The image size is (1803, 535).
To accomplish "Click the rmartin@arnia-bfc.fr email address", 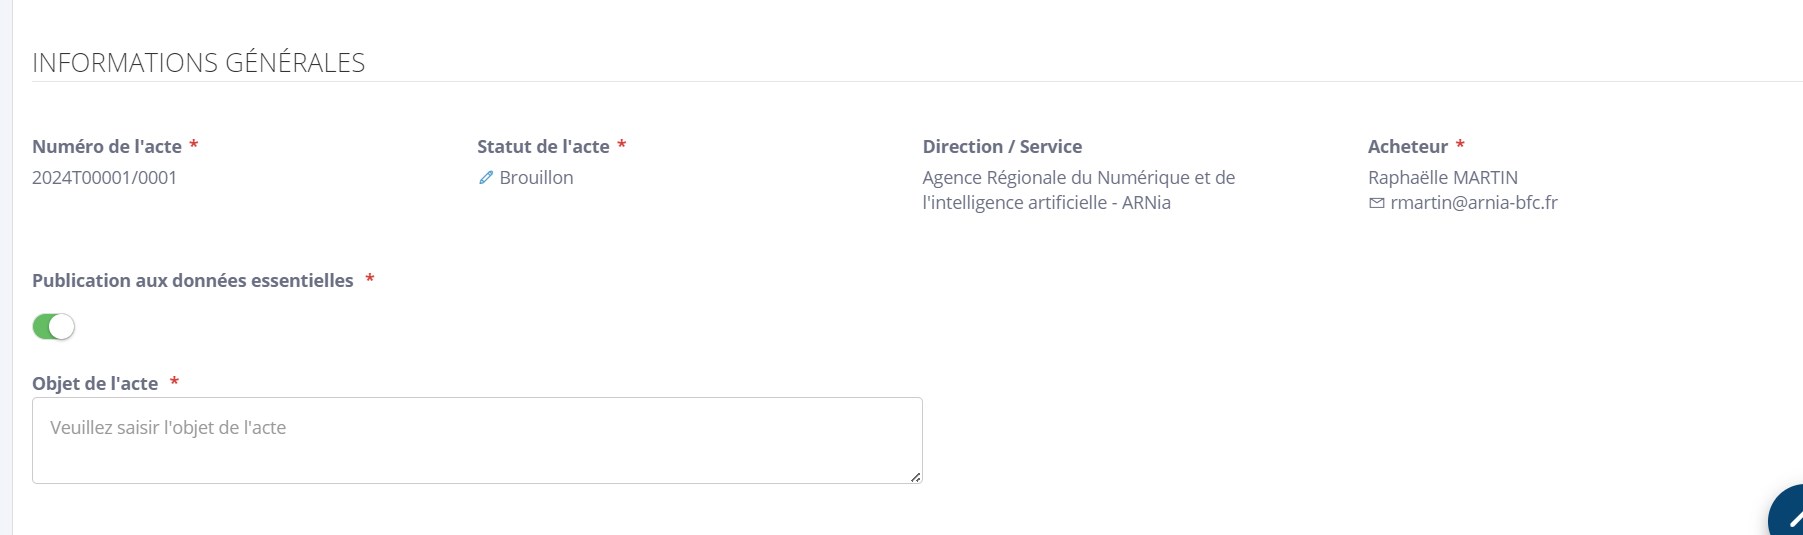I will tap(1473, 203).
